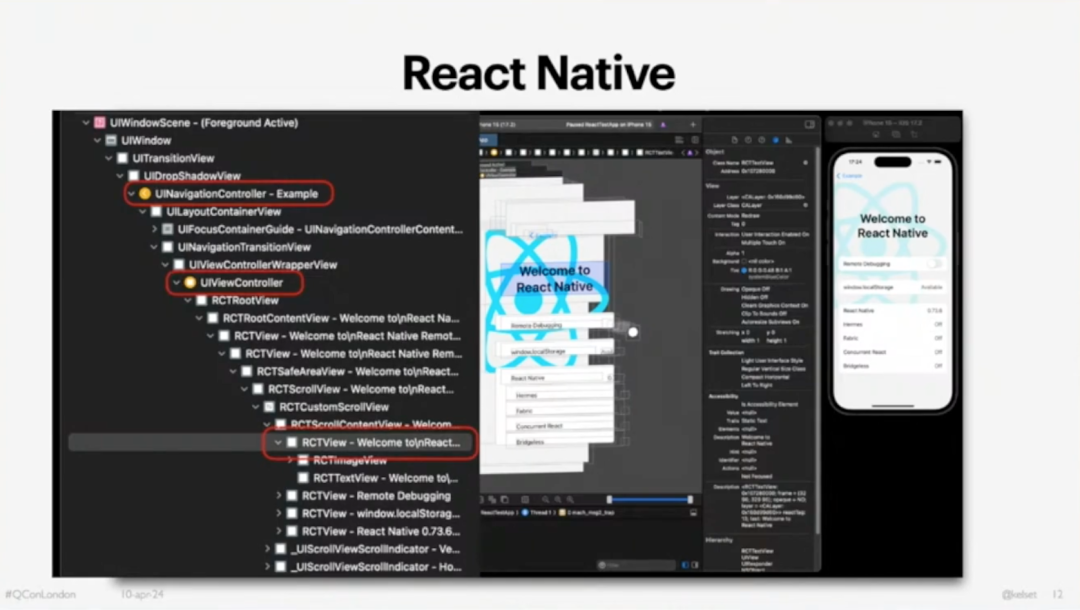Screen dimensions: 1080x610
Task: Click the Simulator Home button icon
Action: 876,135
